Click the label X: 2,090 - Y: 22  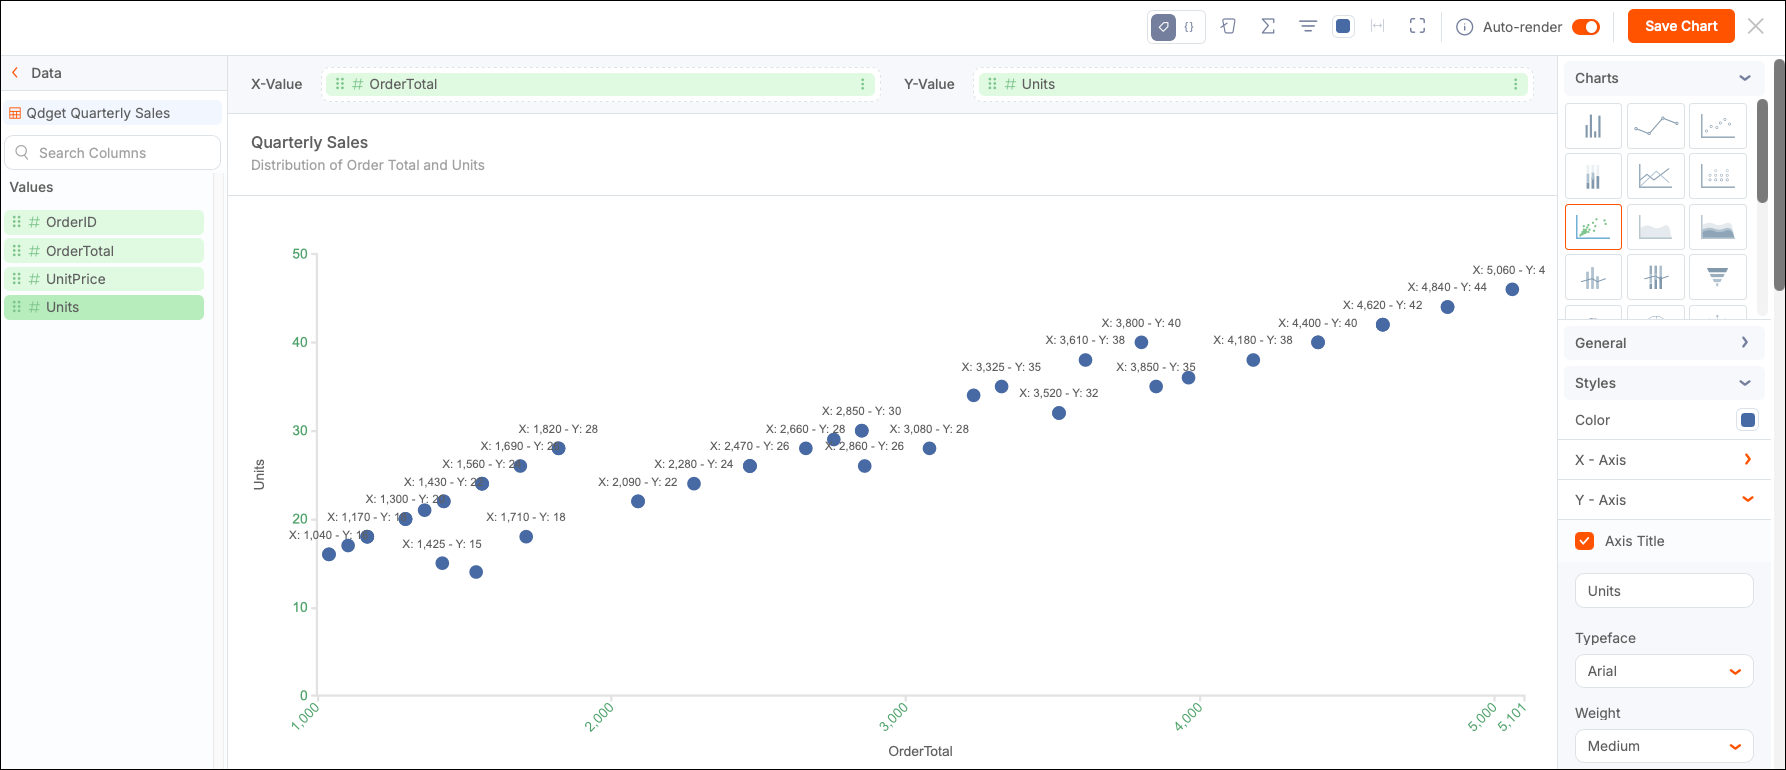point(638,482)
